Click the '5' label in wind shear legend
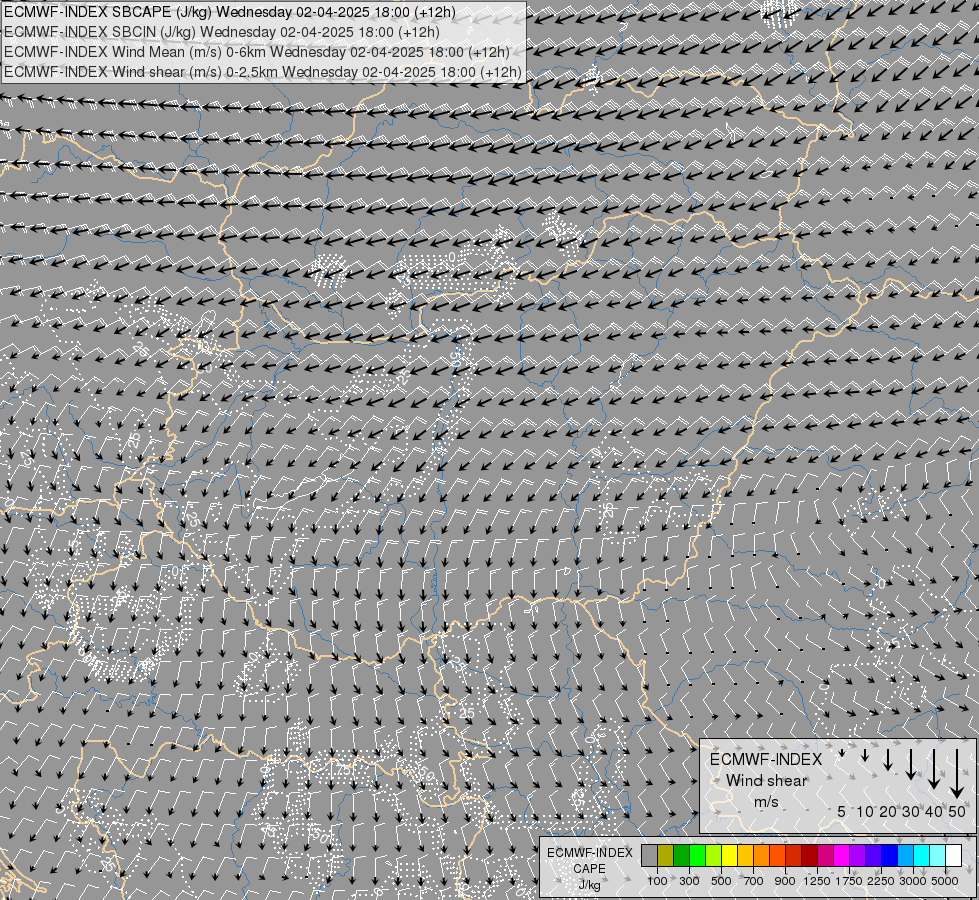Viewport: 979px width, 900px height. click(x=842, y=811)
